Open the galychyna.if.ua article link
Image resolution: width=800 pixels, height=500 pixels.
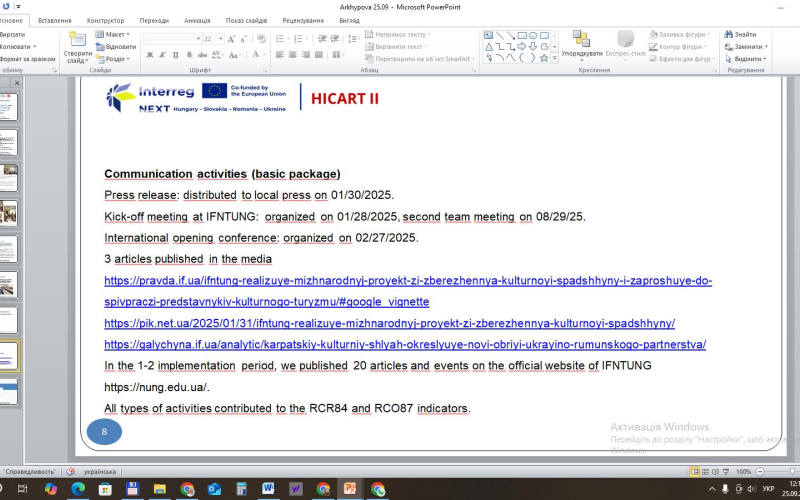coord(404,344)
